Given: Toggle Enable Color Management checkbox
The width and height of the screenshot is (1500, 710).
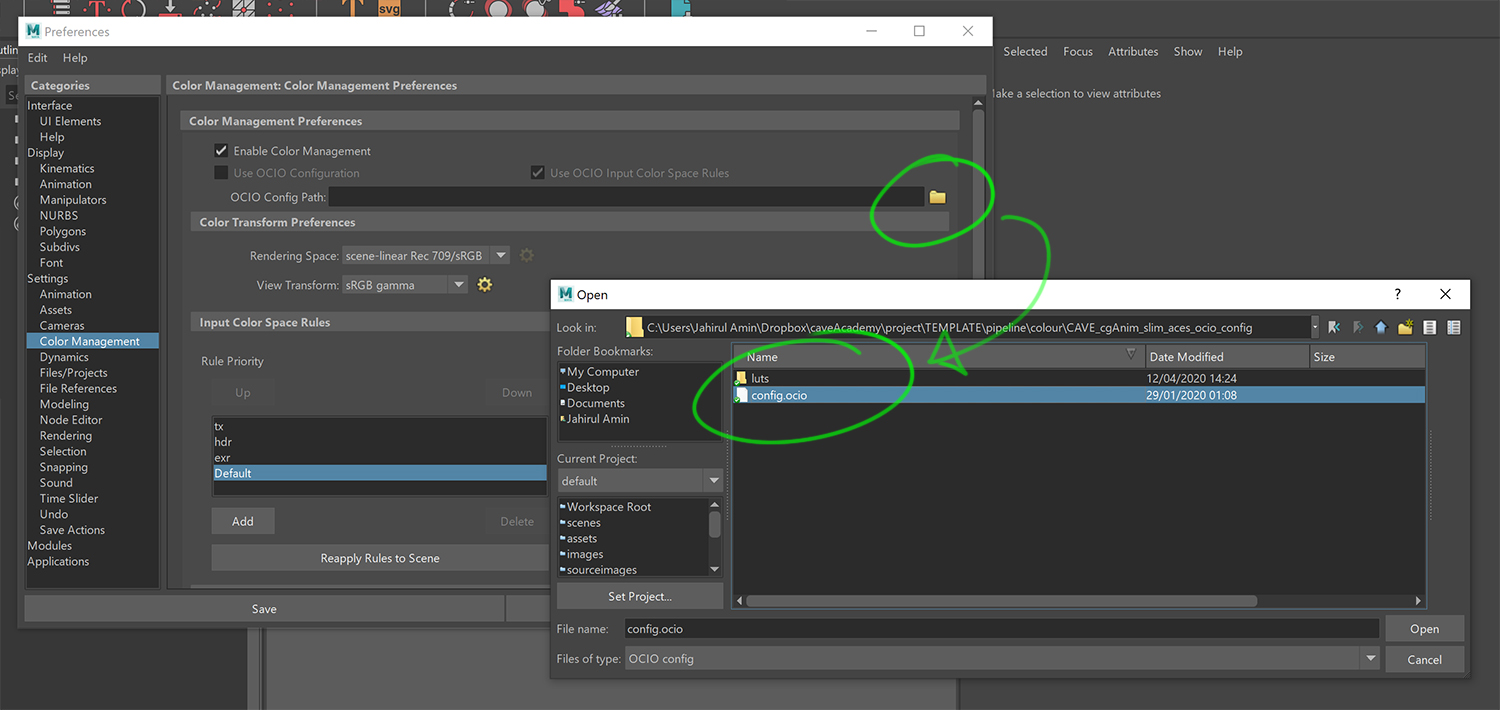Looking at the screenshot, I should coord(221,151).
